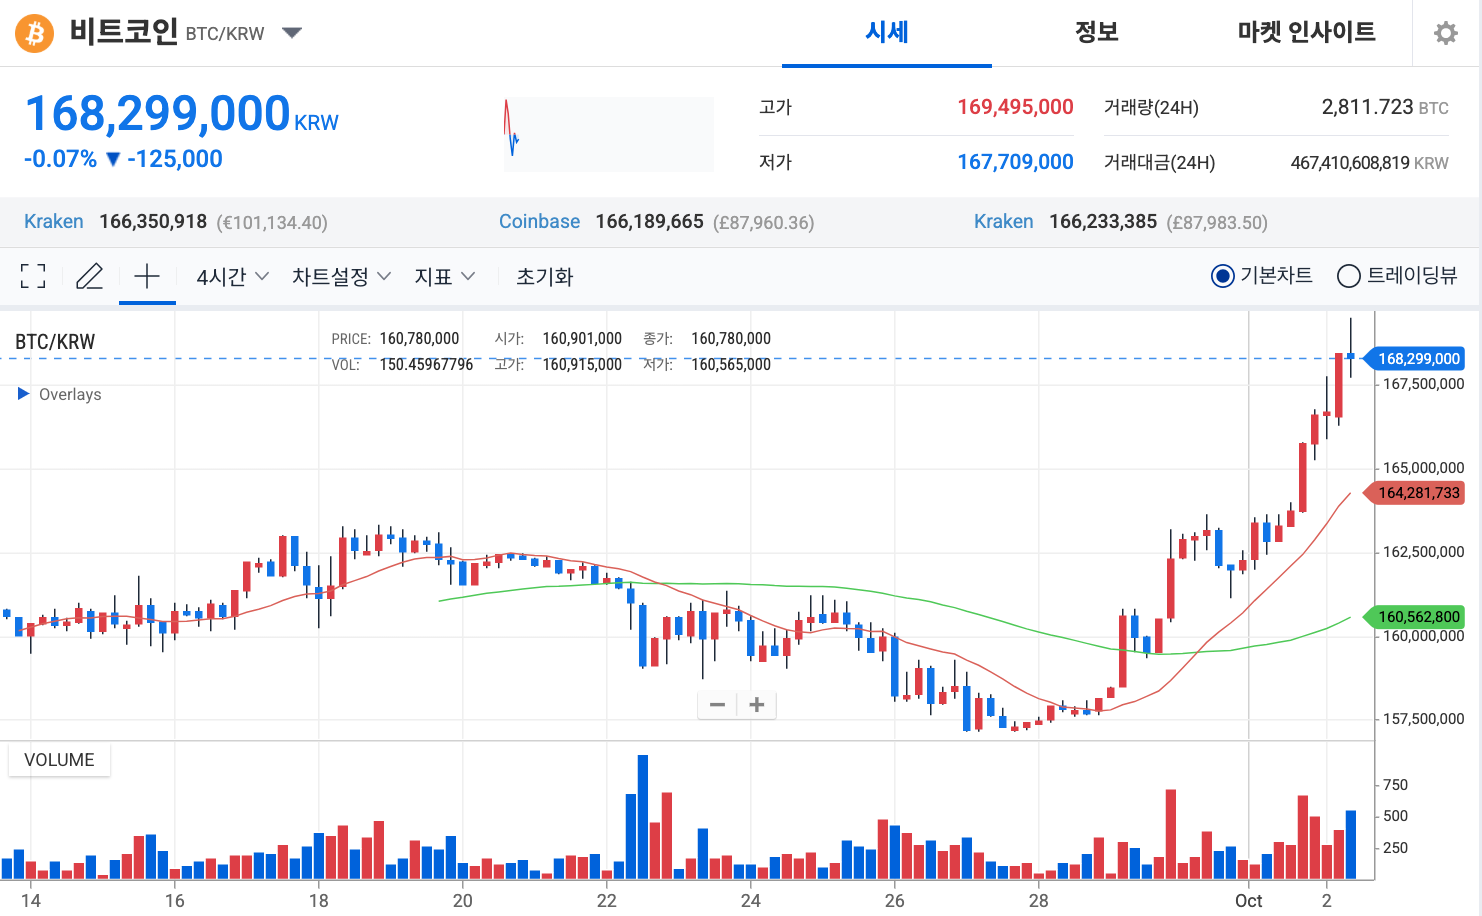
Task: Activate the crosshair plus tool
Action: [x=147, y=276]
